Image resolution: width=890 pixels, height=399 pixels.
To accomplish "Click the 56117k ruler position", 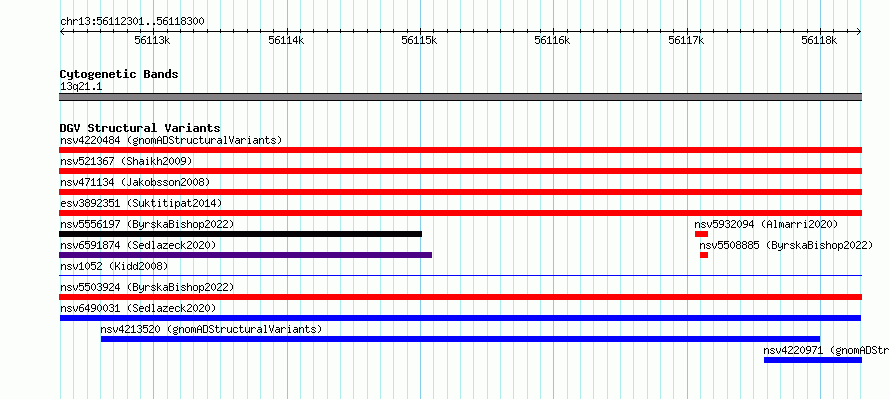I will pyautogui.click(x=686, y=40).
